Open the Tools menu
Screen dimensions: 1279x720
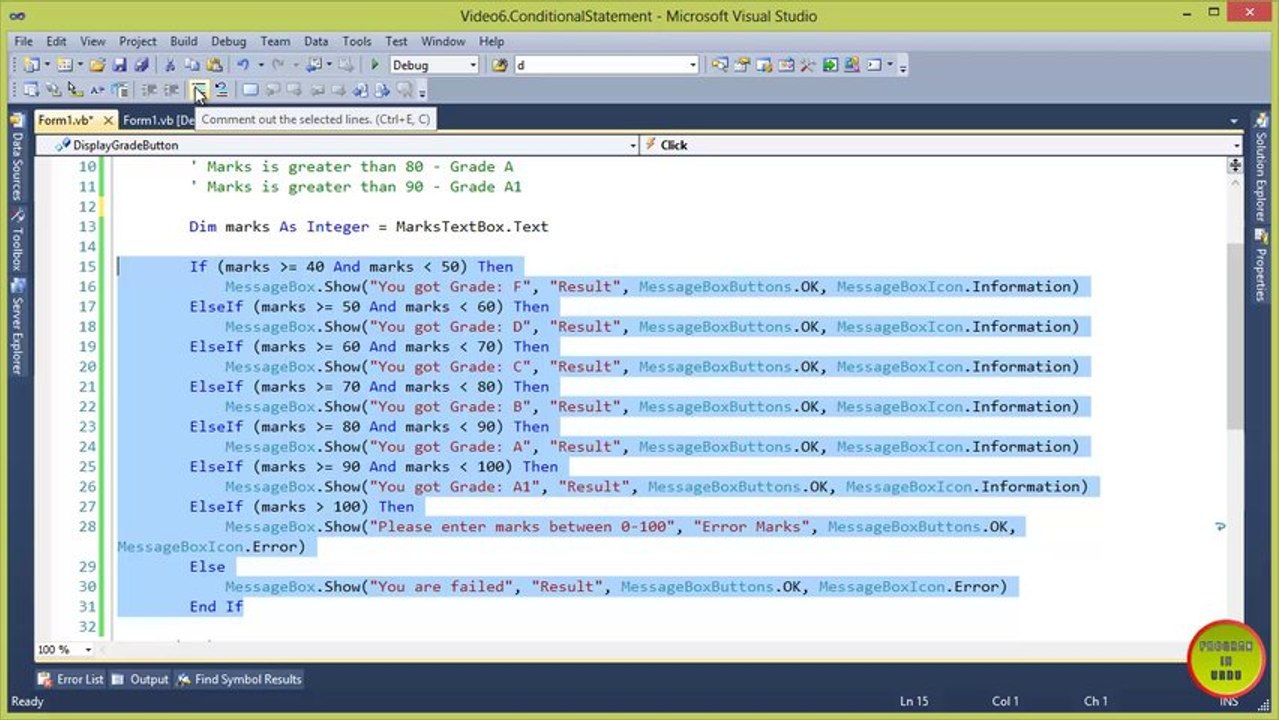click(356, 41)
